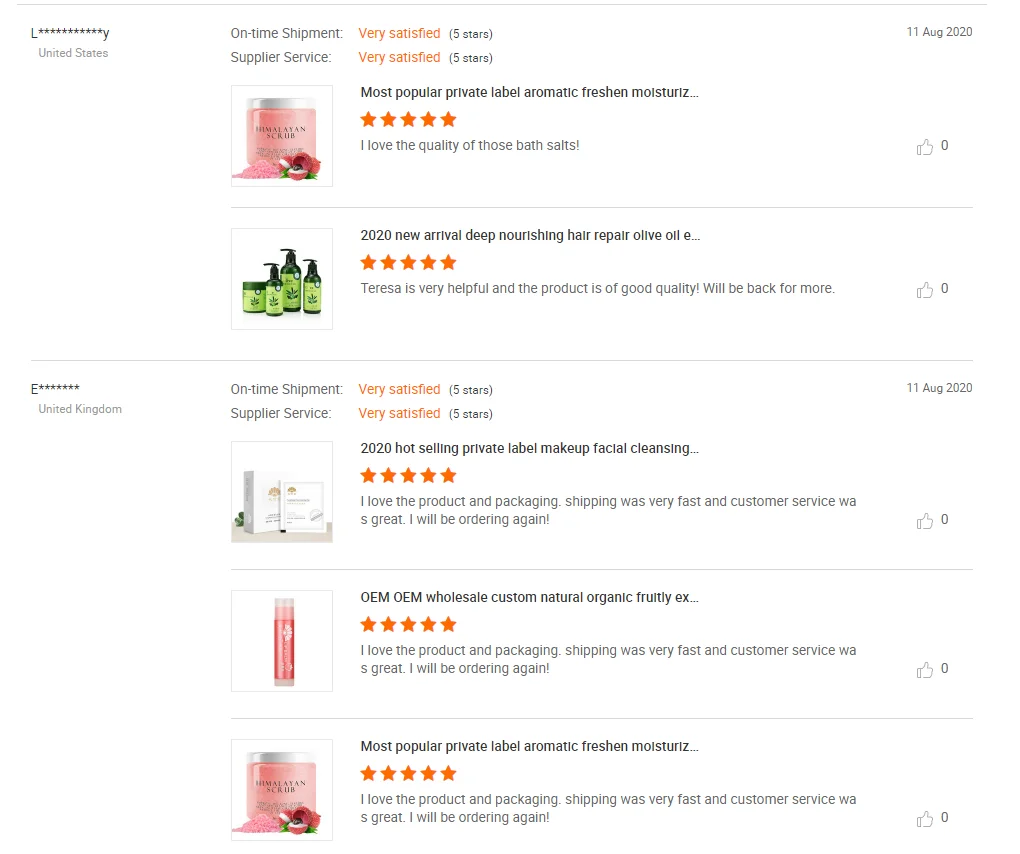Open "2020 new arrival deep nourishing hair repair" link

tap(530, 236)
